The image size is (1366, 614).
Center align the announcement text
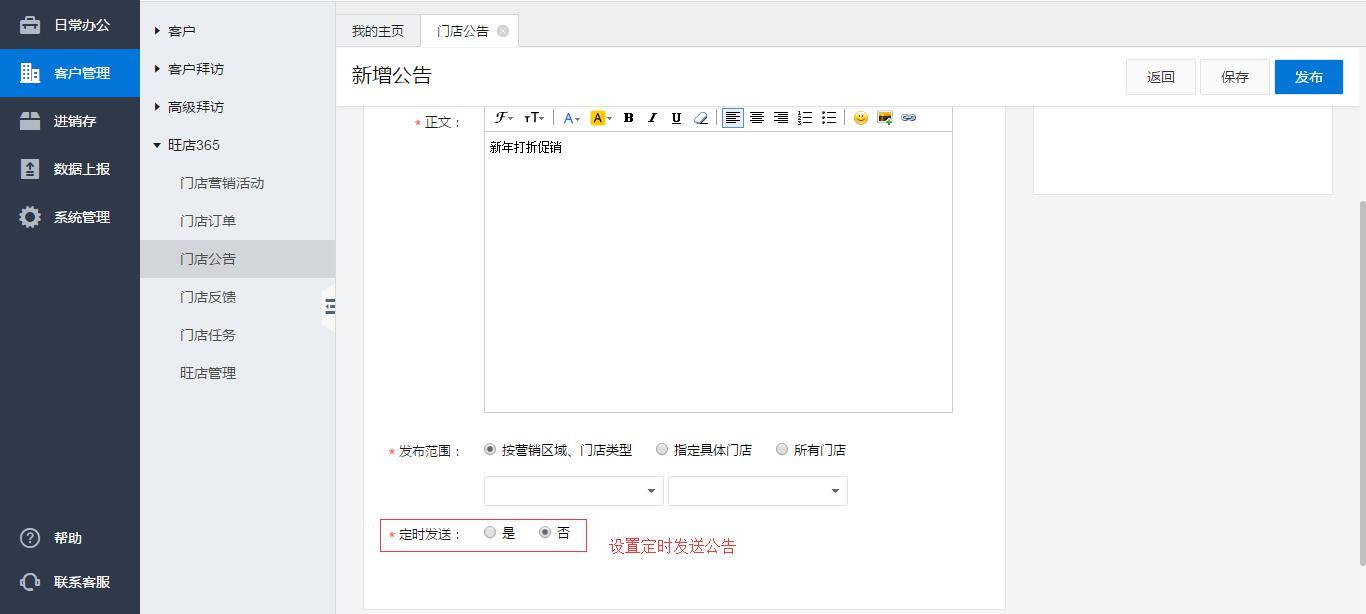[757, 118]
